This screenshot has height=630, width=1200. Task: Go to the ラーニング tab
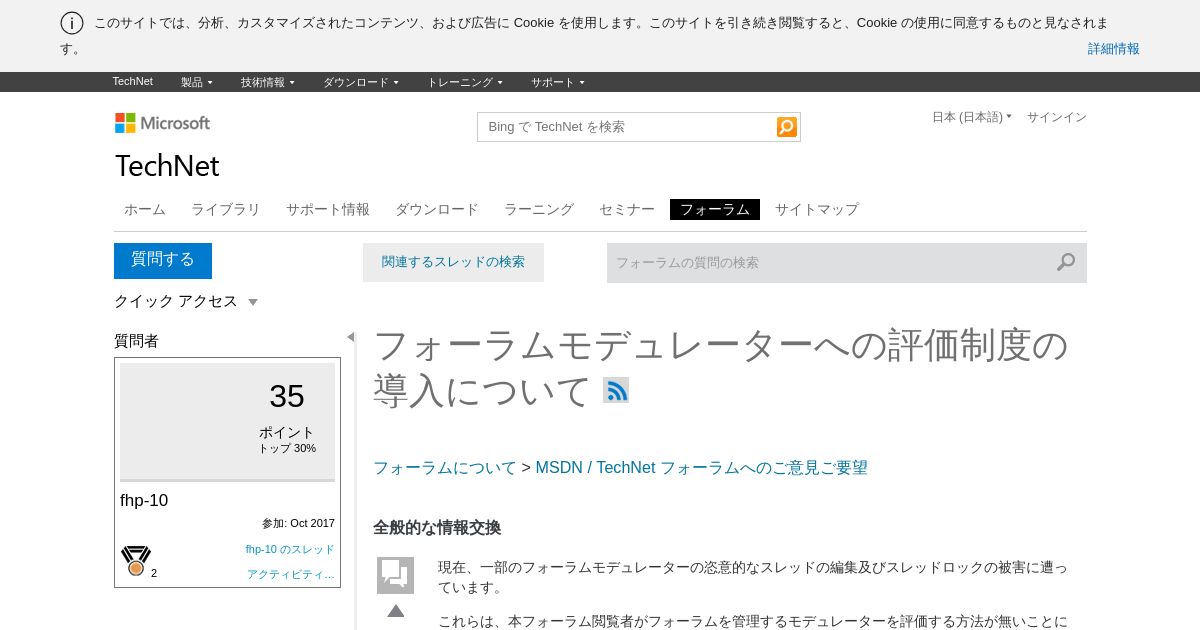pyautogui.click(x=539, y=209)
